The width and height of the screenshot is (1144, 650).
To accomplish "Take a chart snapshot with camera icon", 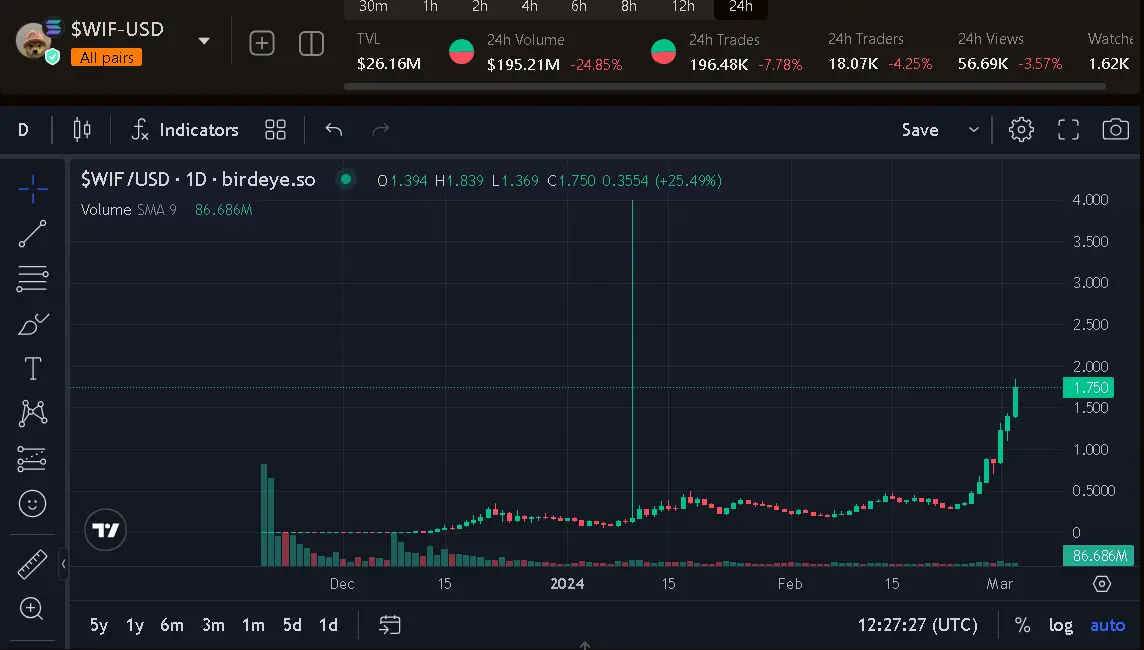I will (1115, 130).
